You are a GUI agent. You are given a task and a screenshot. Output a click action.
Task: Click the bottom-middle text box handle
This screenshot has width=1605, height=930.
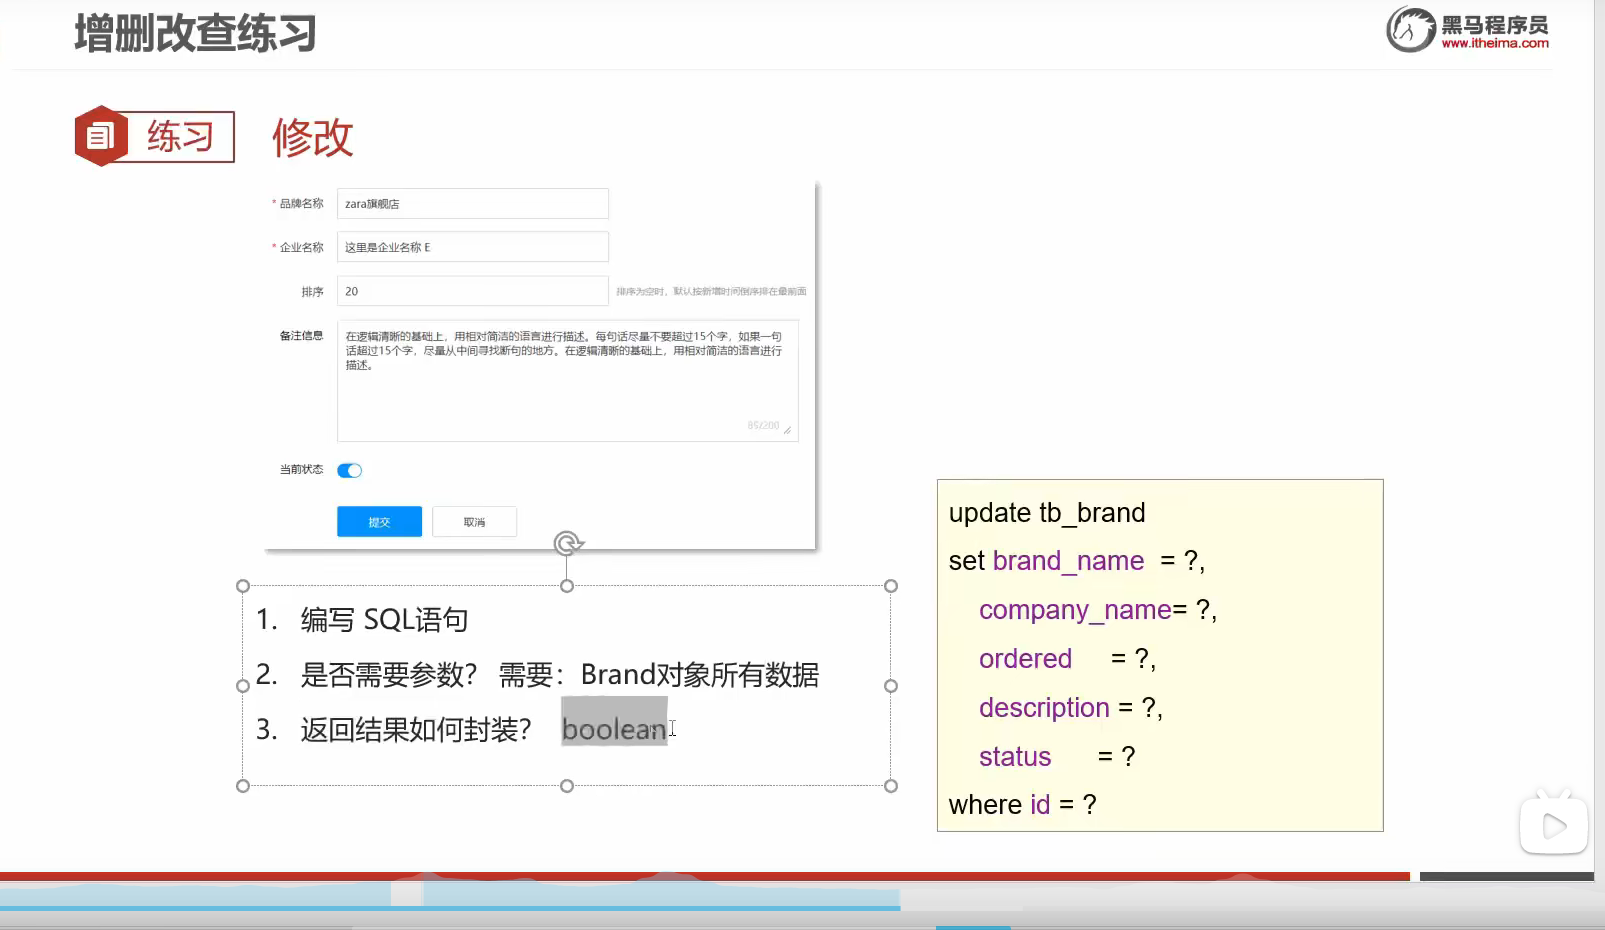pos(567,786)
